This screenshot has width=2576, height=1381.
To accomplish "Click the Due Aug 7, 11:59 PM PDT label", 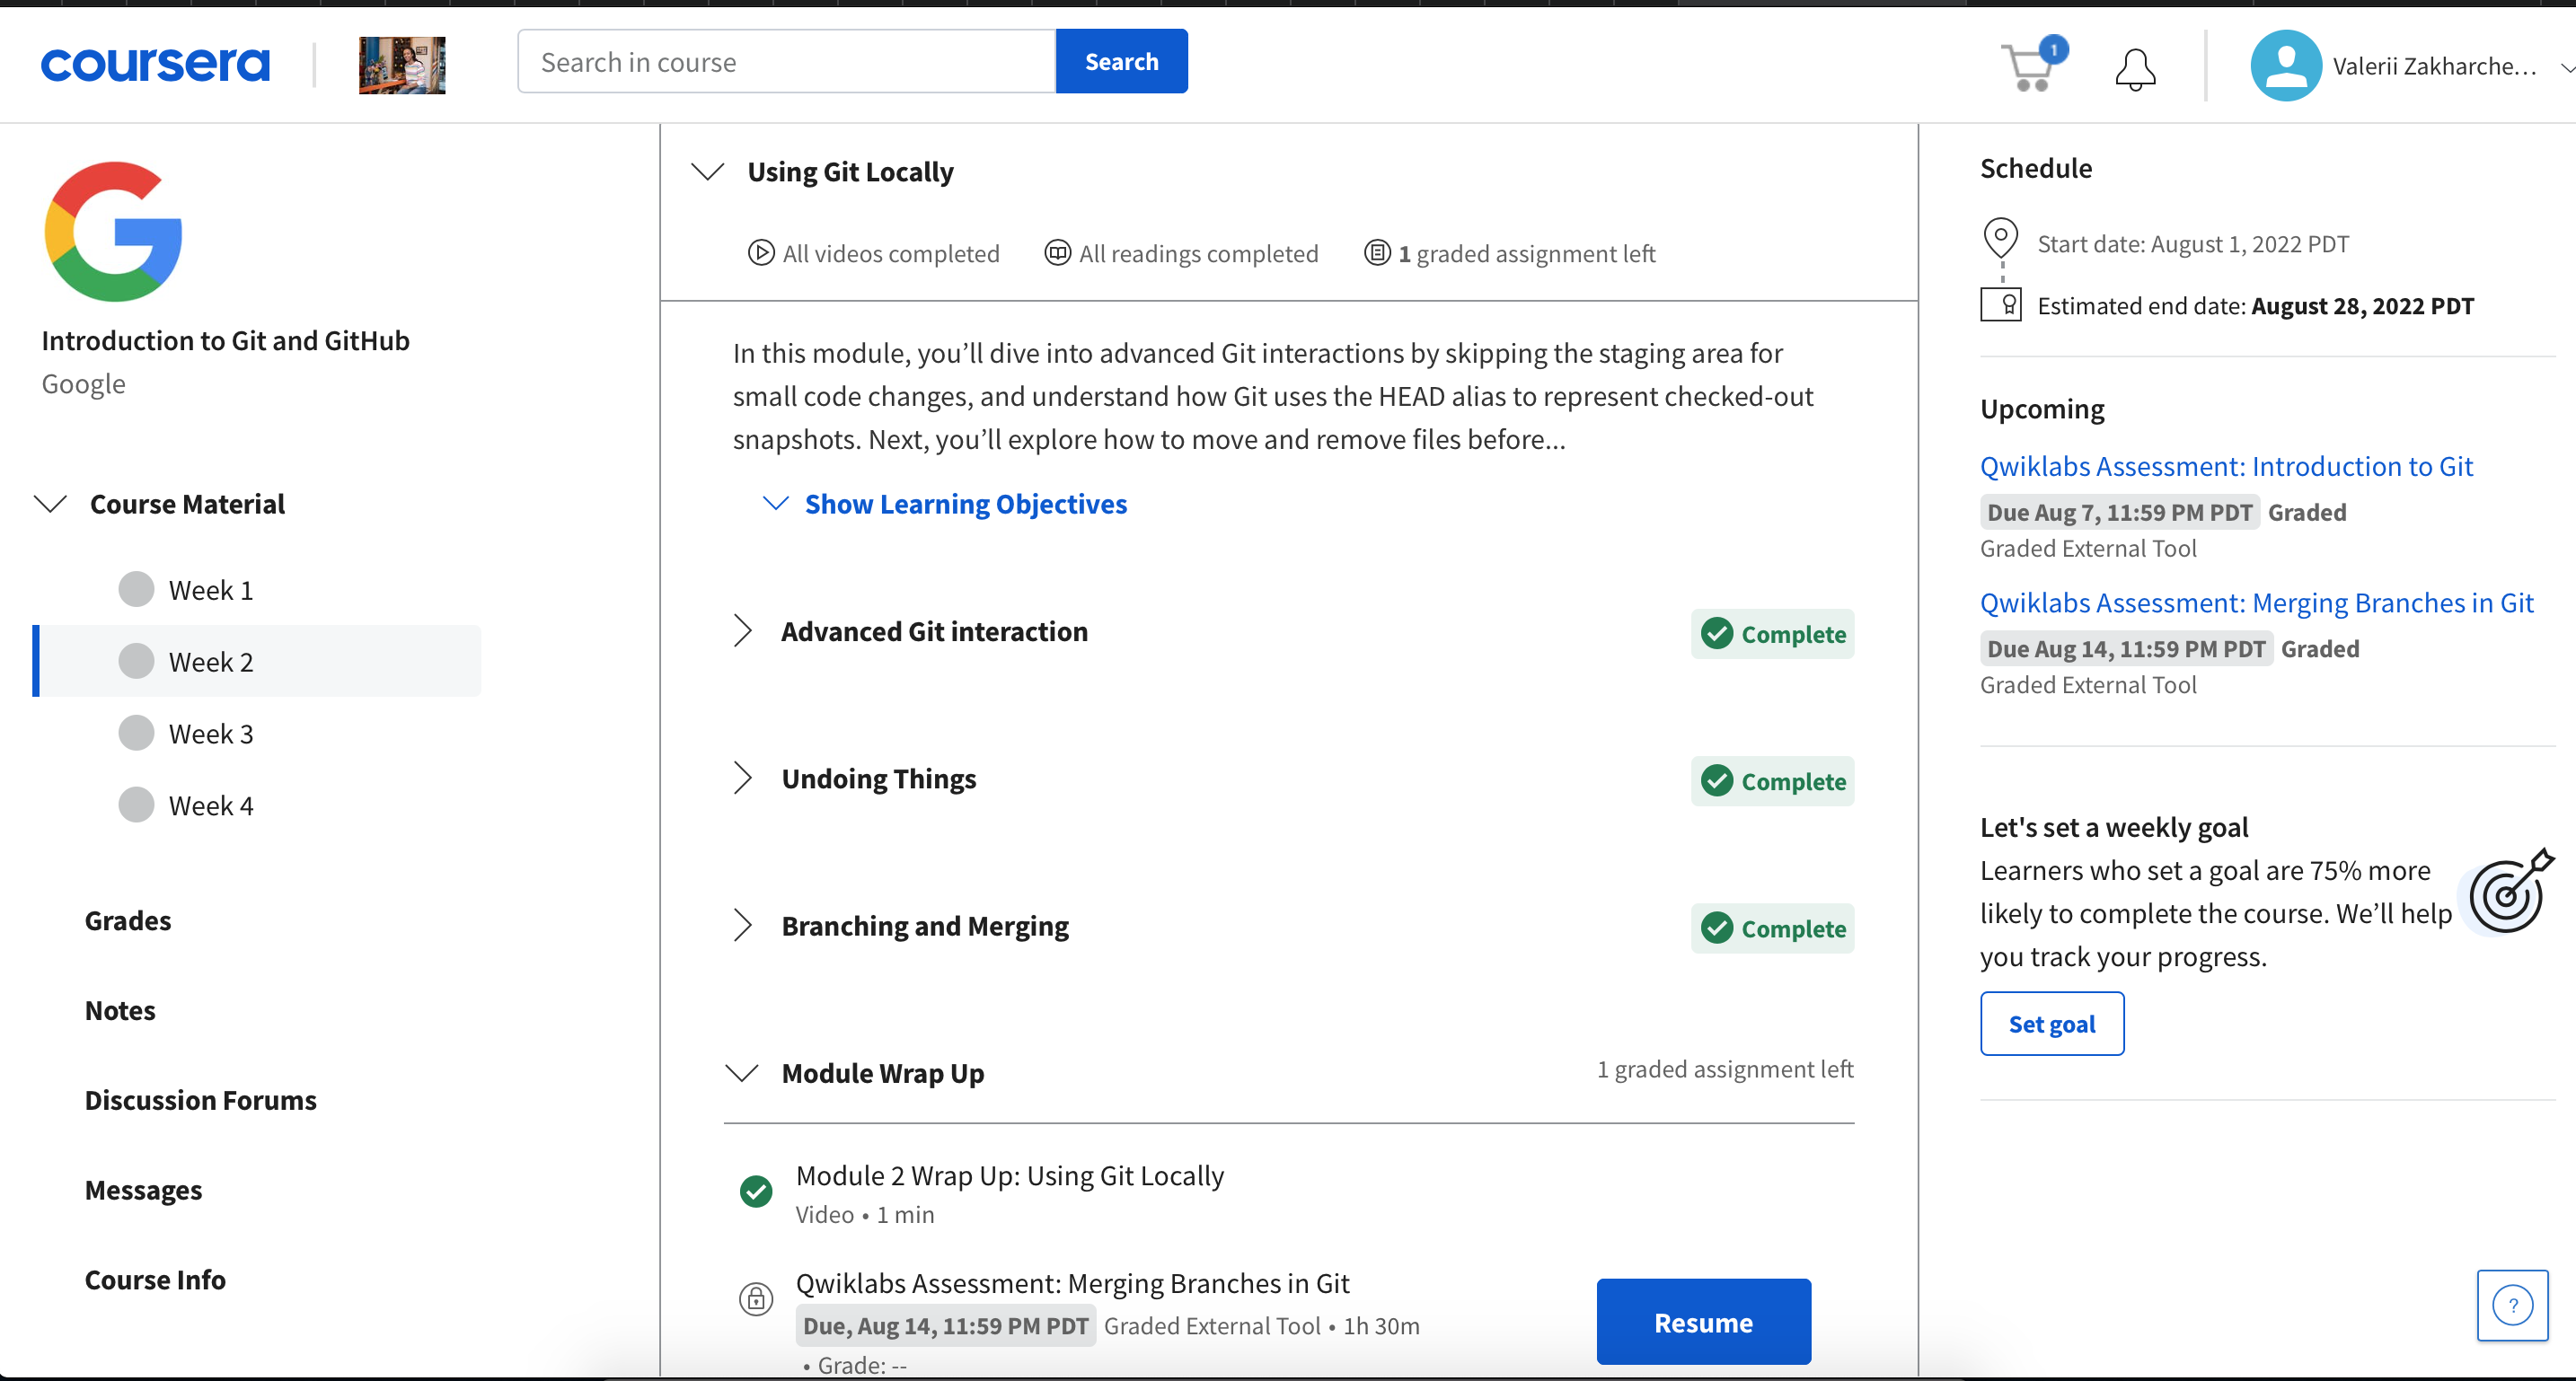I will click(2119, 513).
